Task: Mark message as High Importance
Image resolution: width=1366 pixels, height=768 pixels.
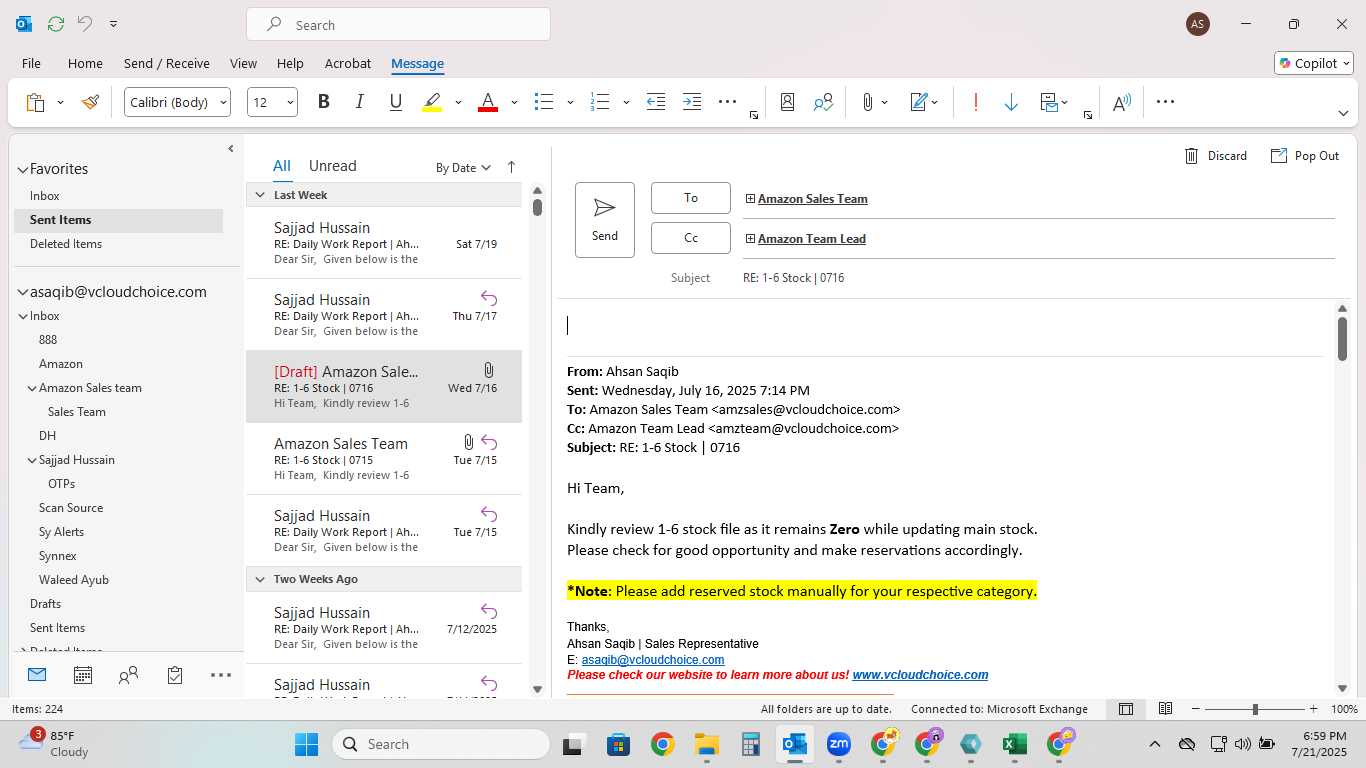Action: click(975, 102)
